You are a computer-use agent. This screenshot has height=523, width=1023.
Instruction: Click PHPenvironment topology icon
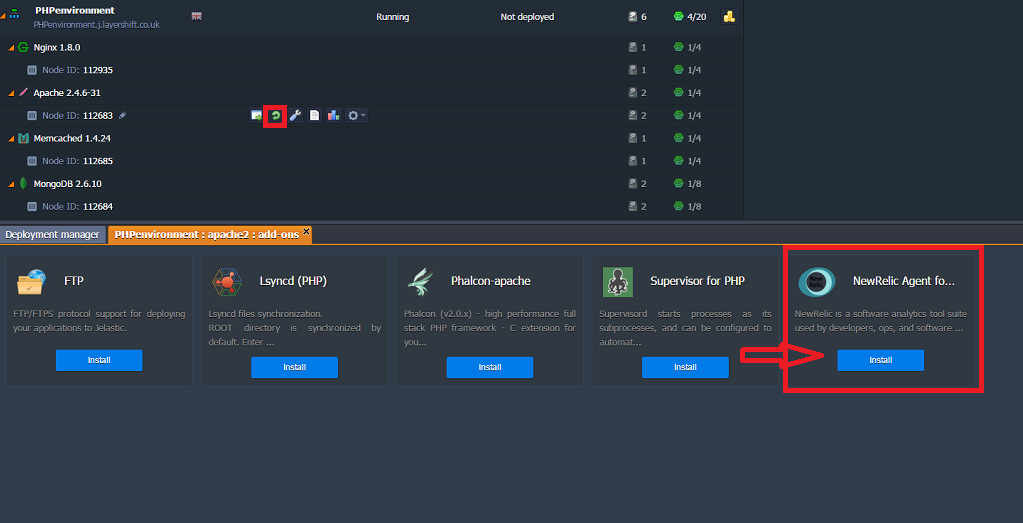point(15,14)
